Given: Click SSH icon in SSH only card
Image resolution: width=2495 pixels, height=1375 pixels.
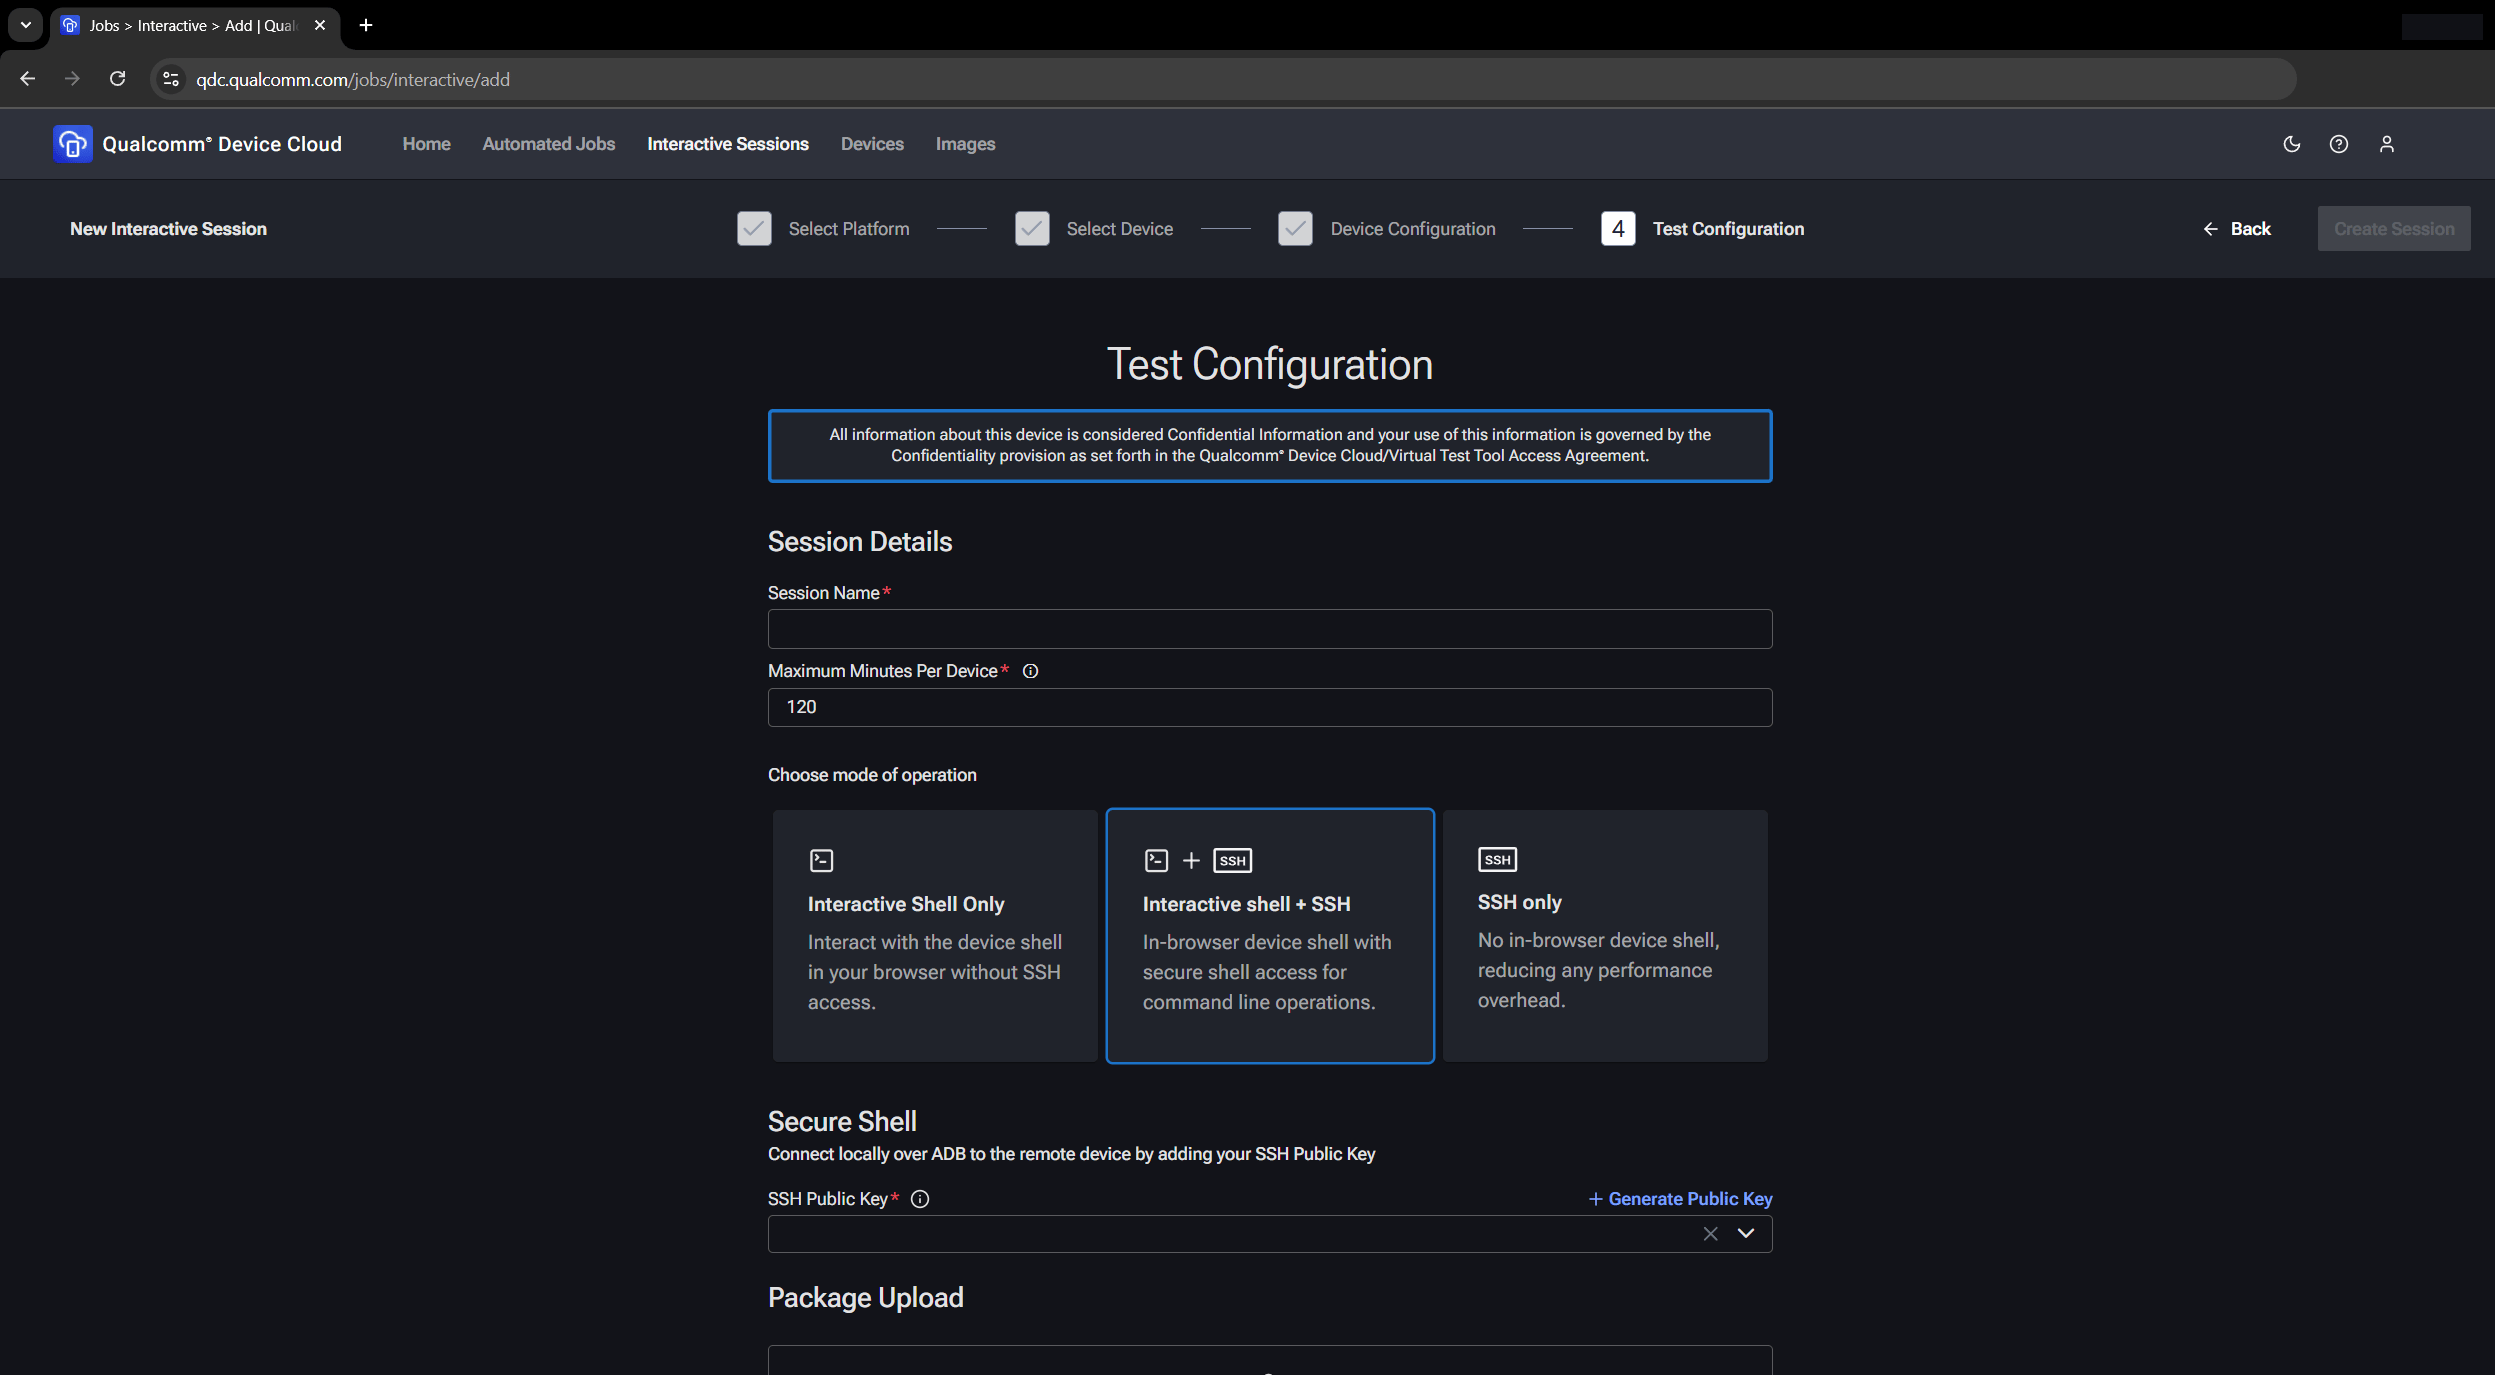Looking at the screenshot, I should click(1497, 859).
